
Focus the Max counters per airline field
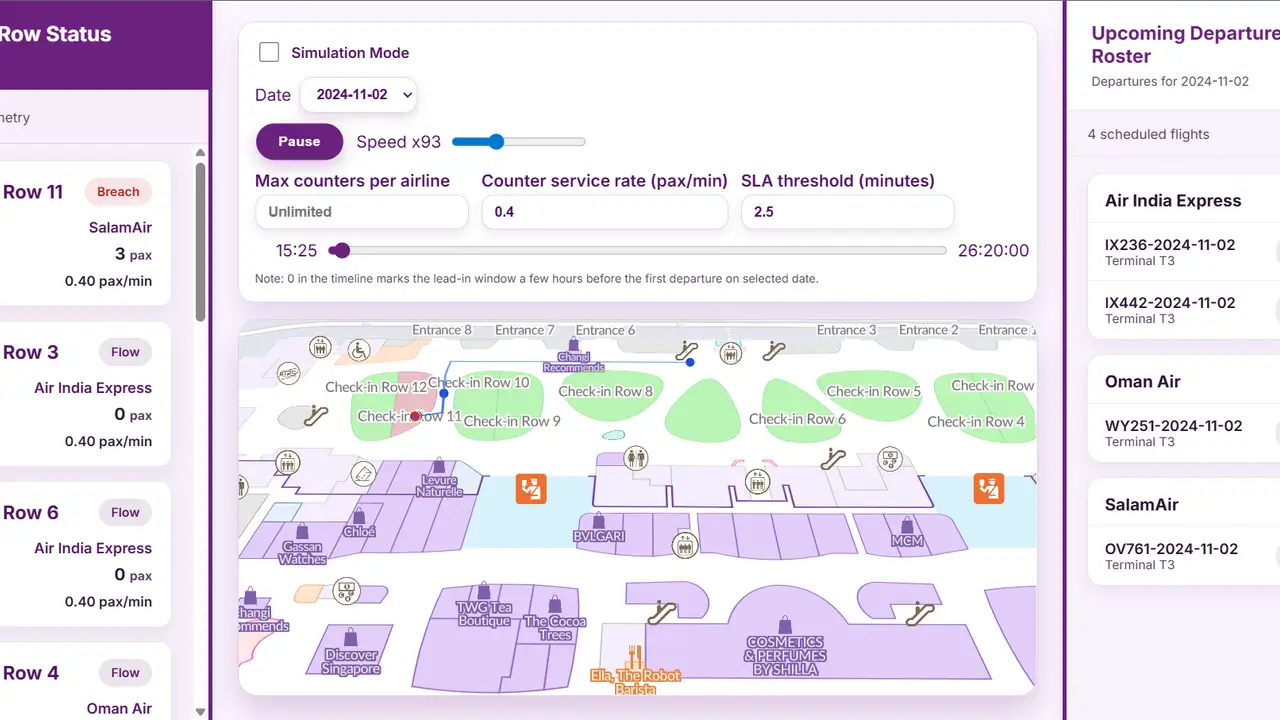coord(362,212)
